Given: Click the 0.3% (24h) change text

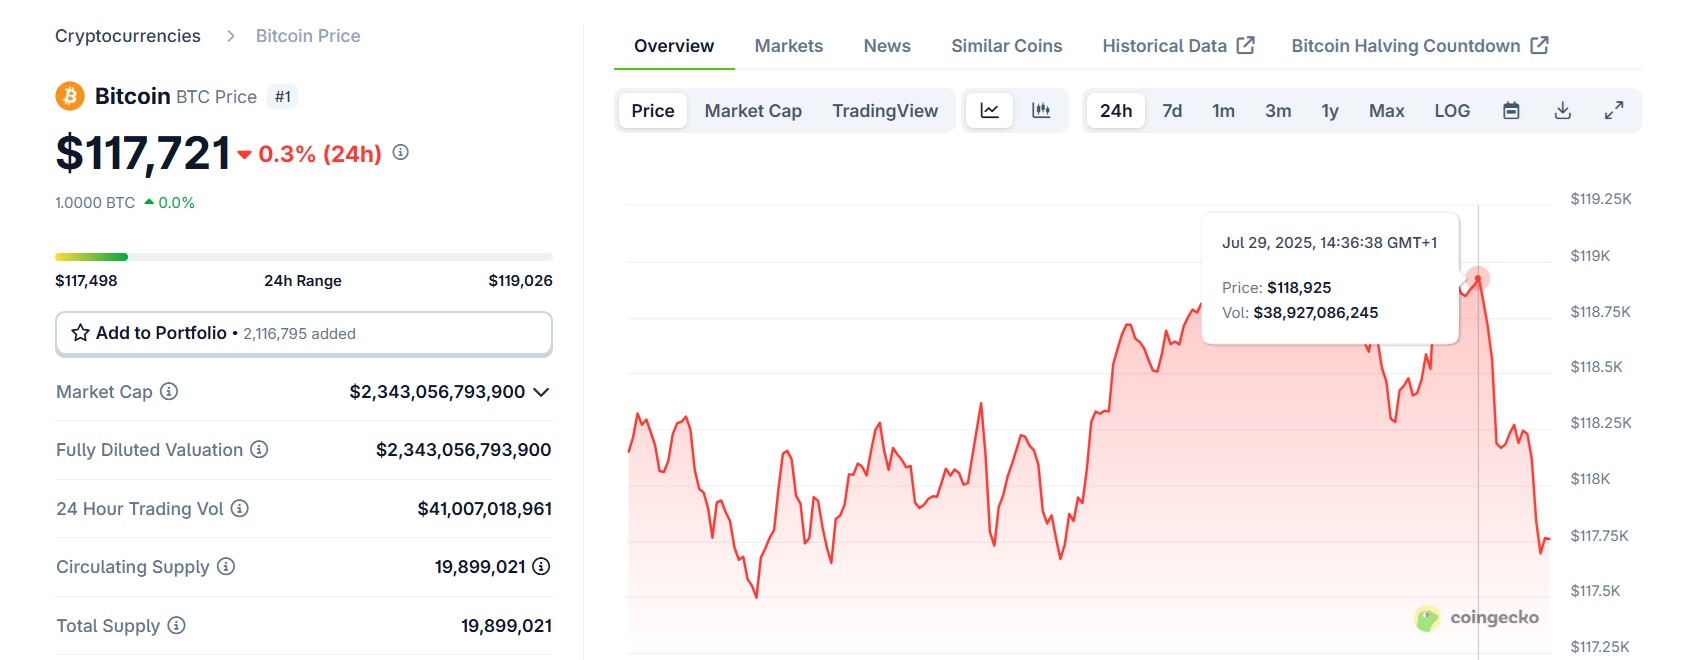Looking at the screenshot, I should (320, 154).
